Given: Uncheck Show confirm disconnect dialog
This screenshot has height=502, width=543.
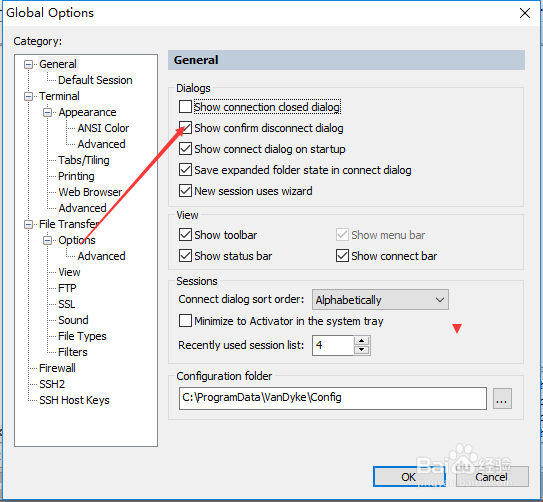Looking at the screenshot, I should click(185, 128).
